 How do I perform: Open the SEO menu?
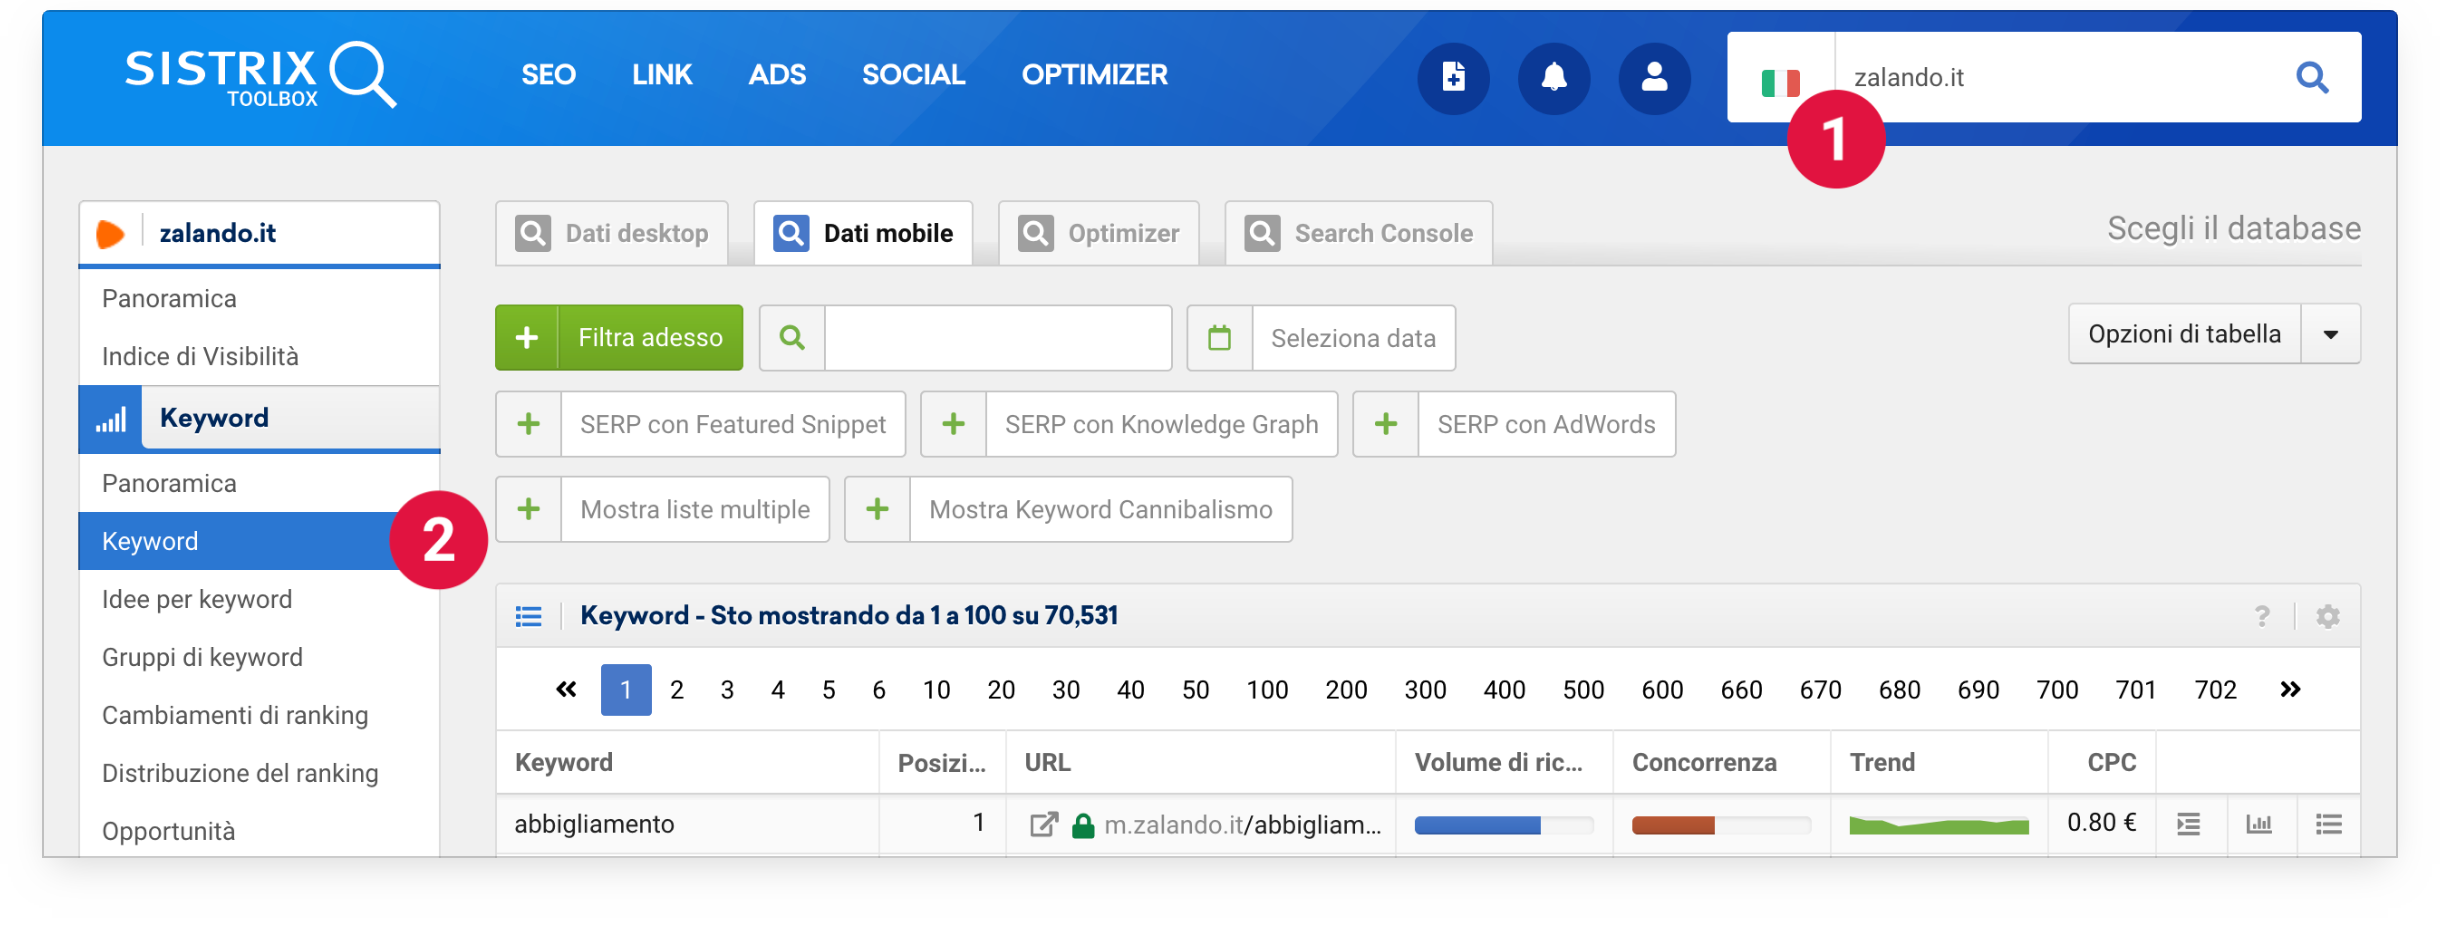pyautogui.click(x=548, y=75)
